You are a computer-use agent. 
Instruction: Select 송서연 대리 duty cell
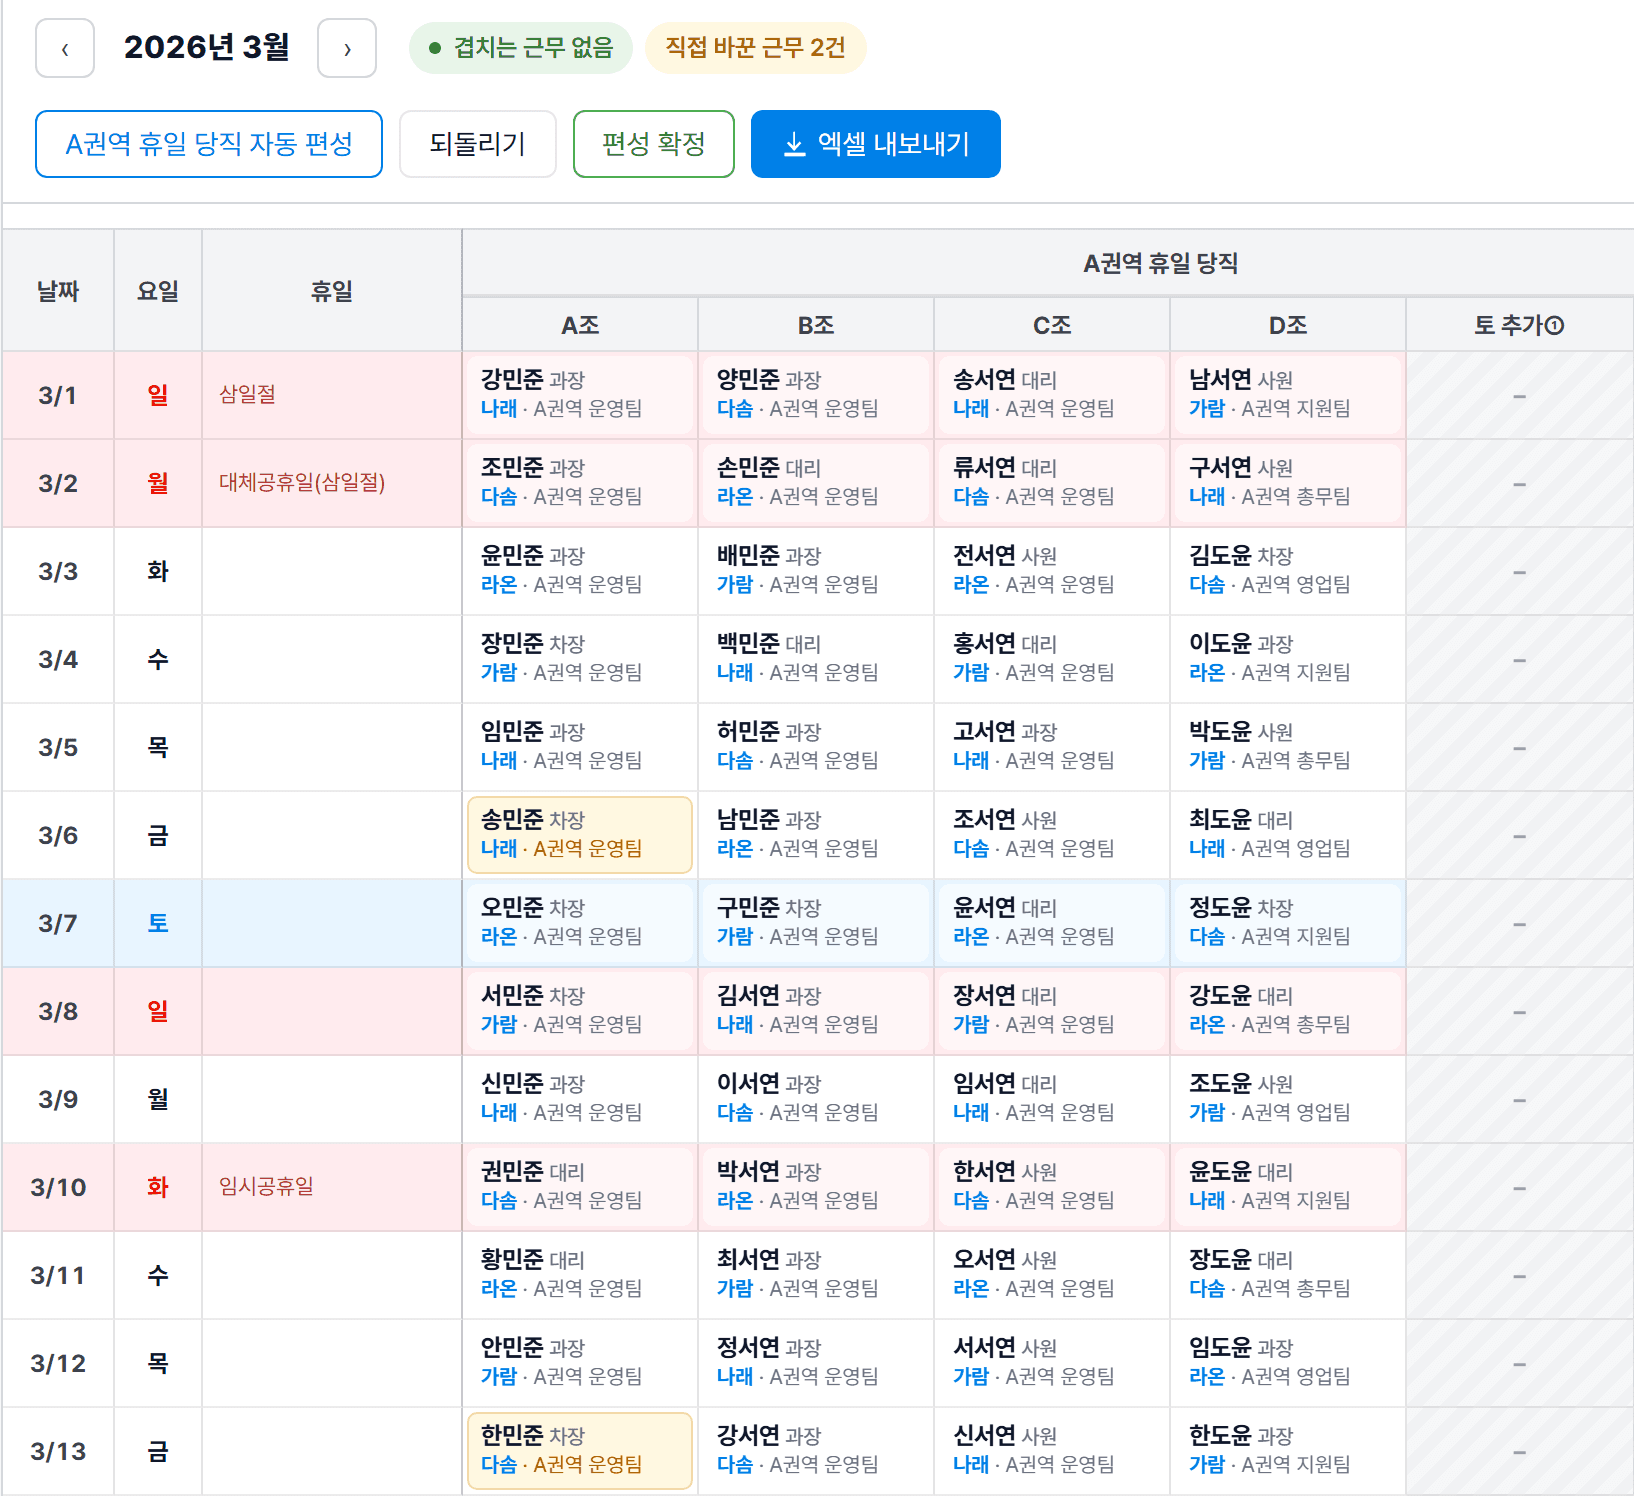tap(1052, 395)
